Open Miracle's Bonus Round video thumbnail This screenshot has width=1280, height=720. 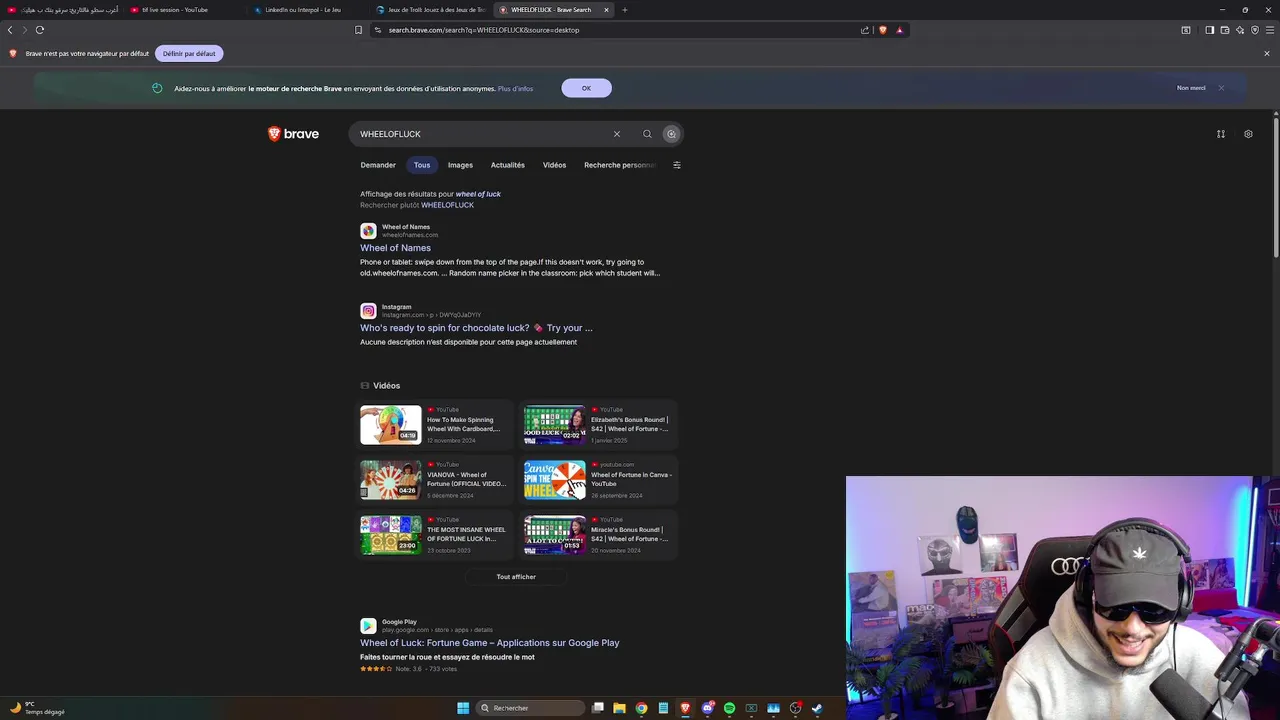(555, 535)
